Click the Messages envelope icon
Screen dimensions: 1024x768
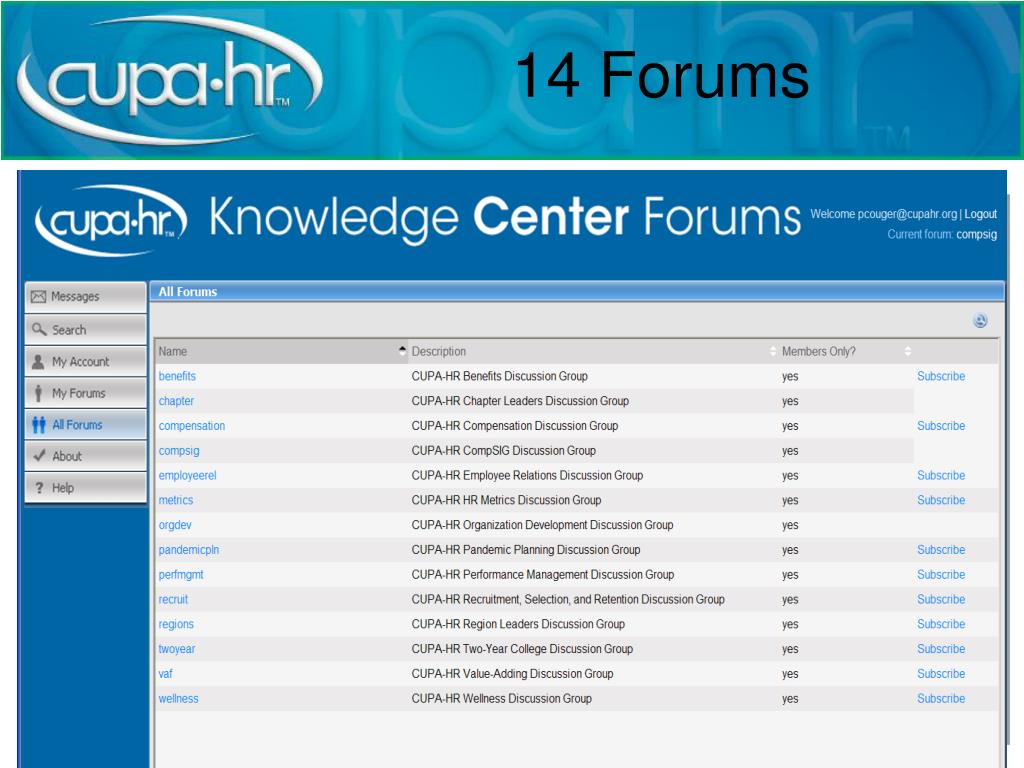[x=39, y=297]
